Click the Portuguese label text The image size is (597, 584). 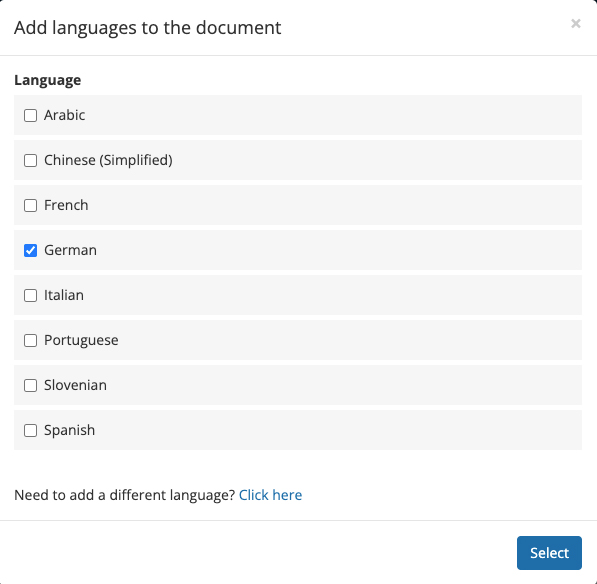(x=81, y=340)
